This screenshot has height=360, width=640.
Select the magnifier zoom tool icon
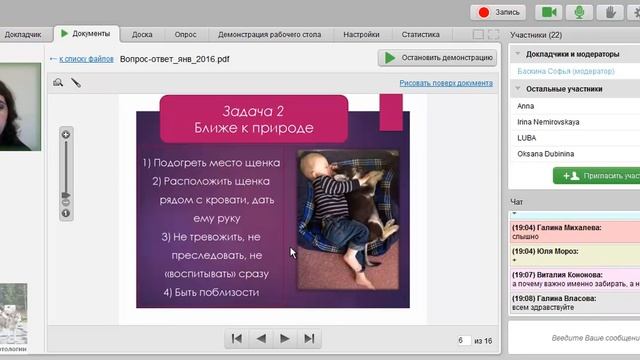pyautogui.click(x=58, y=82)
